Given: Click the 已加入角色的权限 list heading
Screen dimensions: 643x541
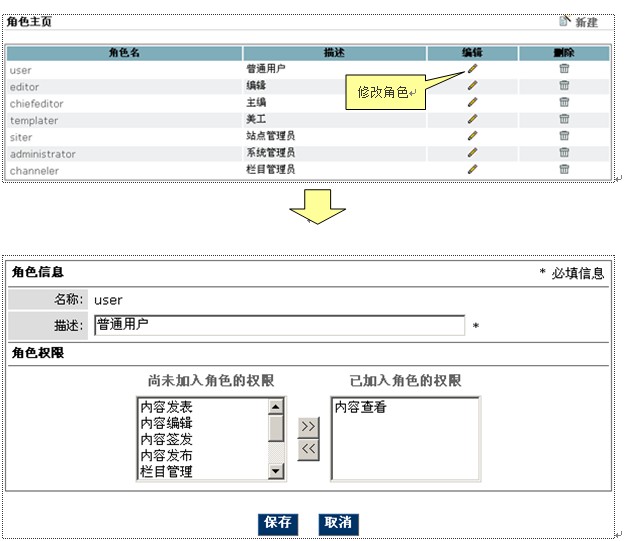Looking at the screenshot, I should (x=405, y=381).
